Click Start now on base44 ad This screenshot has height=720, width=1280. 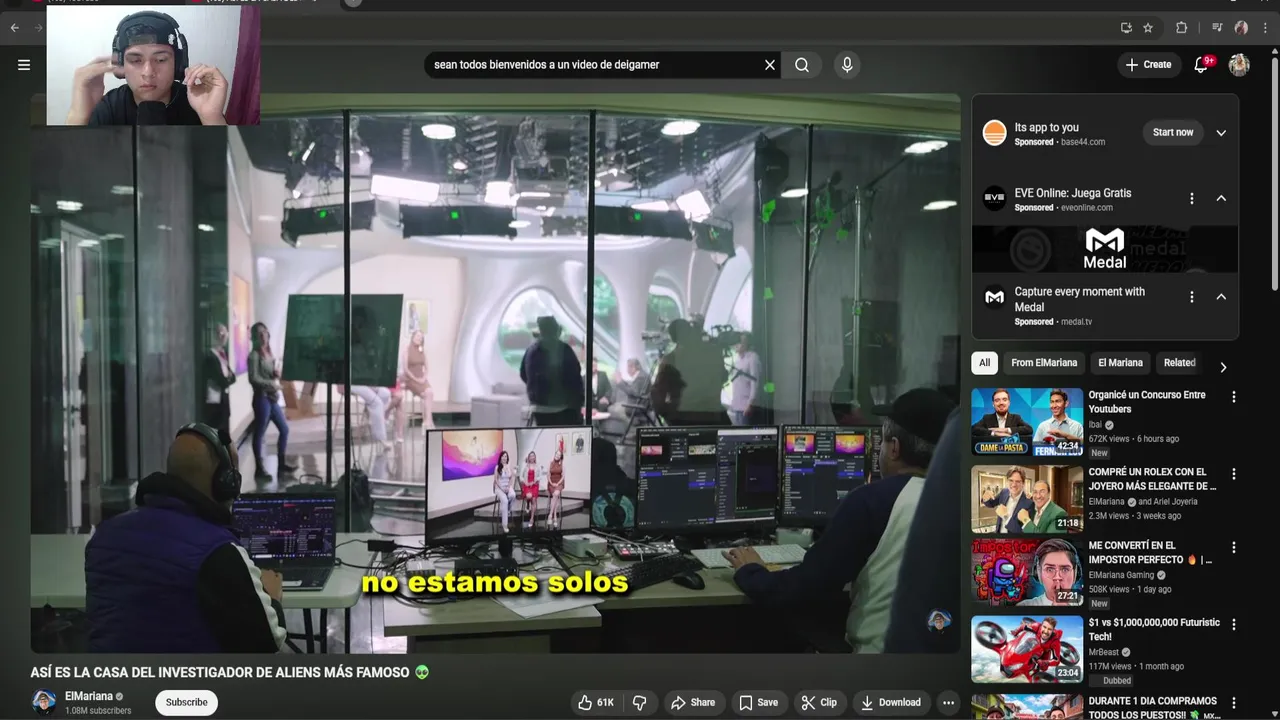point(1173,132)
